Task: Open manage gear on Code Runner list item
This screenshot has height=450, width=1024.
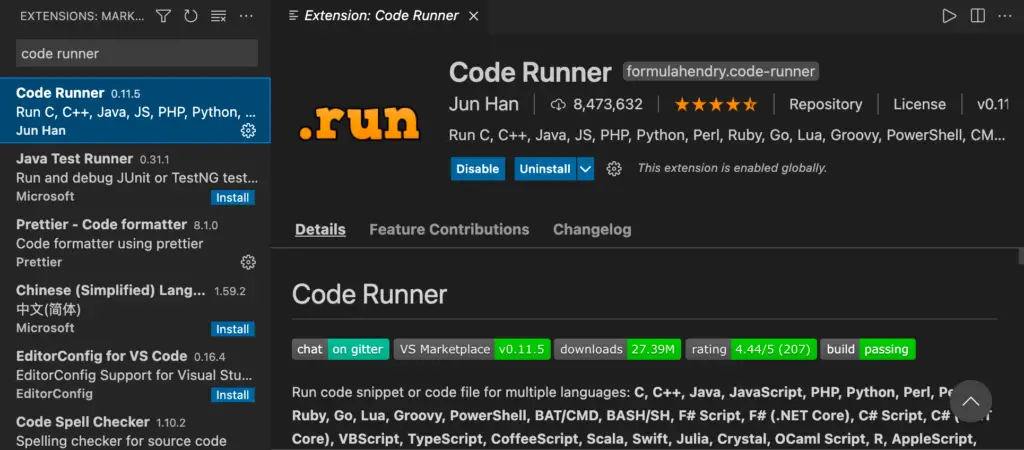Action: (248, 131)
